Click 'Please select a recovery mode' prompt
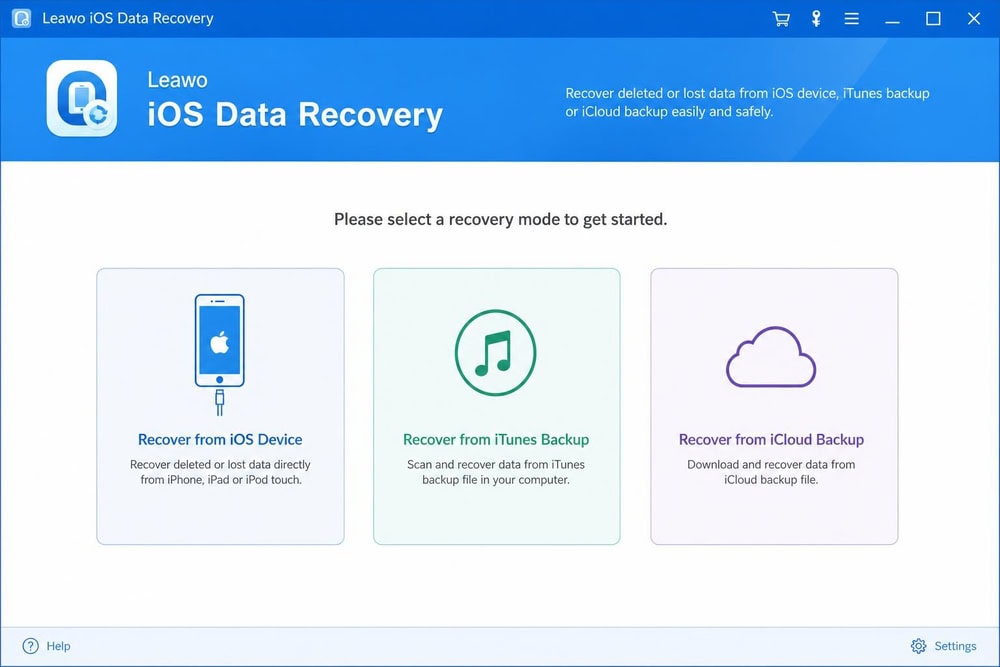 [x=500, y=219]
